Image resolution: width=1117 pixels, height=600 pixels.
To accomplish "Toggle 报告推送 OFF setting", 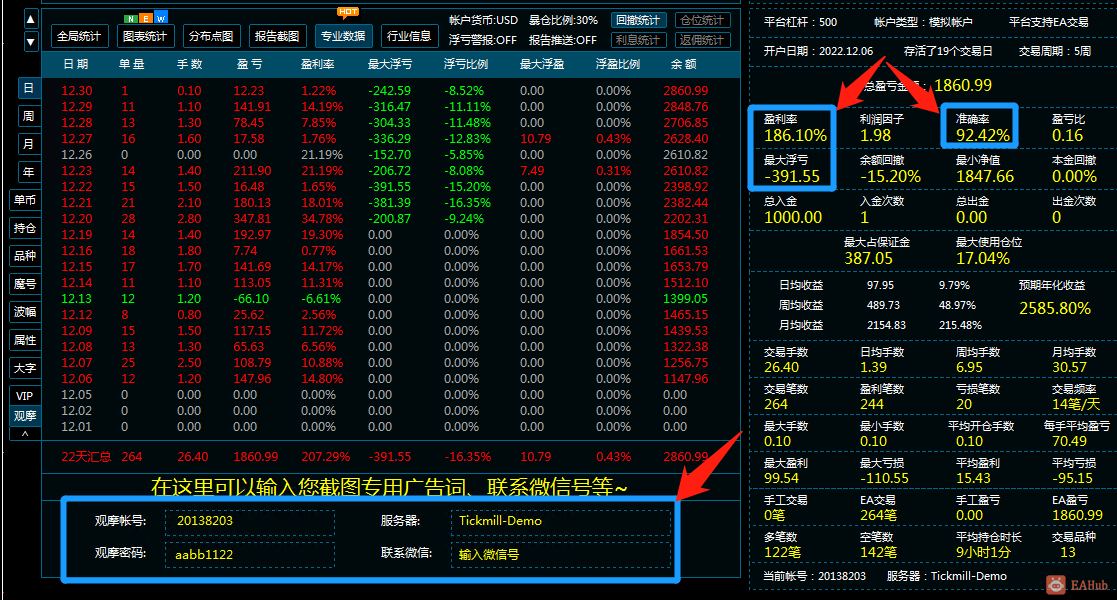I will 562,40.
